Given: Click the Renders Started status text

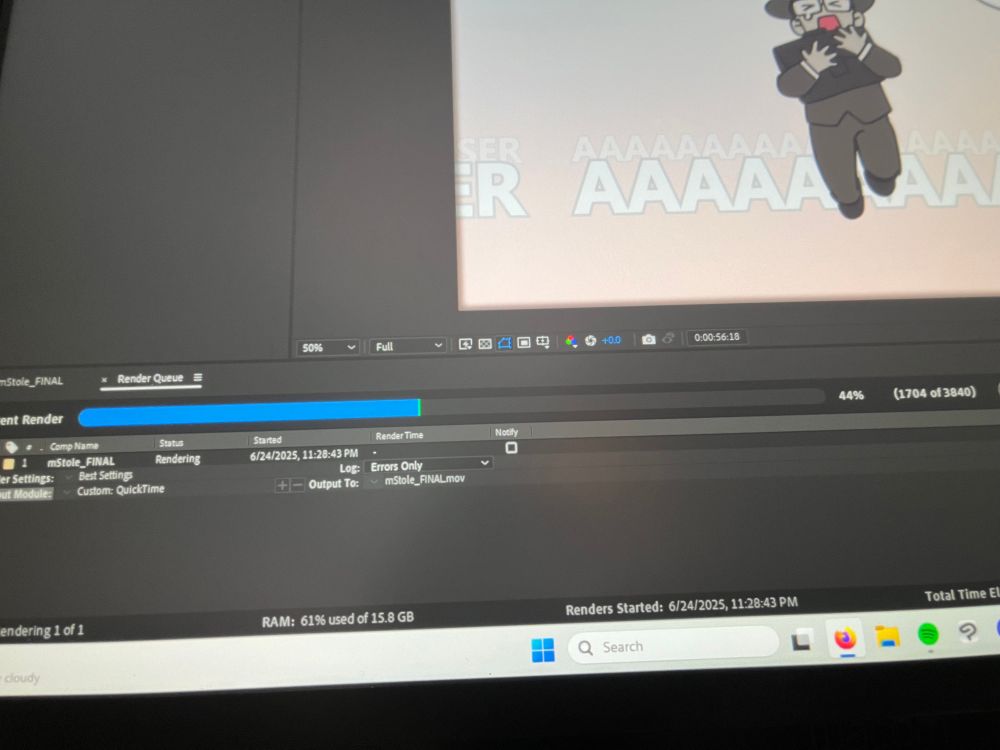Looking at the screenshot, I should [x=681, y=605].
